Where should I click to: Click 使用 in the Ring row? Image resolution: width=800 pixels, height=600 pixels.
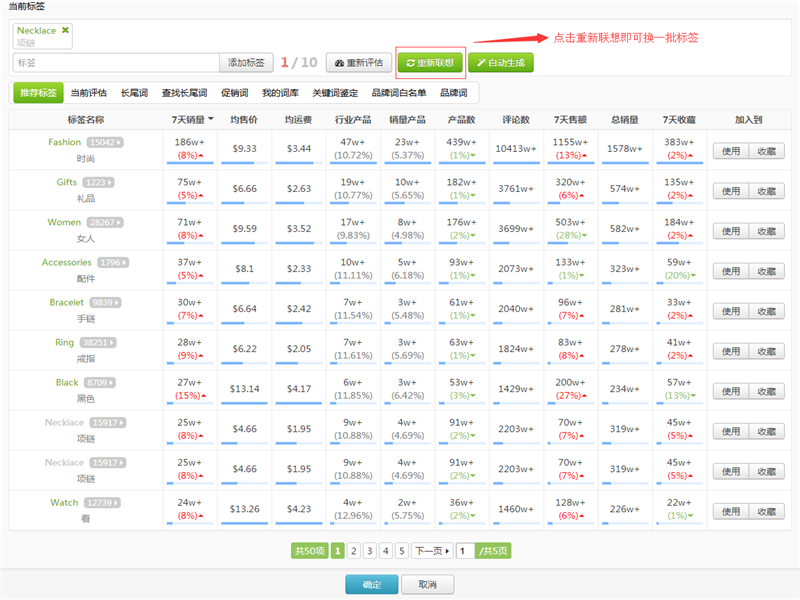pyautogui.click(x=731, y=352)
